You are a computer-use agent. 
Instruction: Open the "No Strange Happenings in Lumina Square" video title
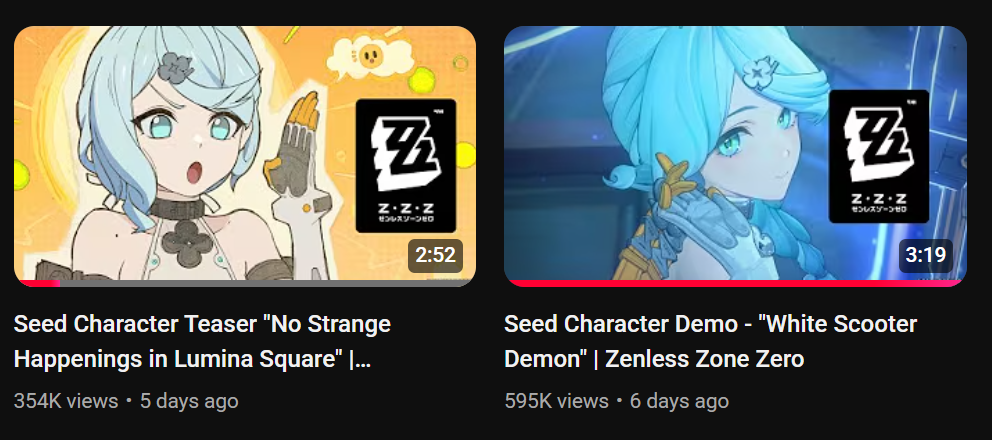(x=202, y=341)
